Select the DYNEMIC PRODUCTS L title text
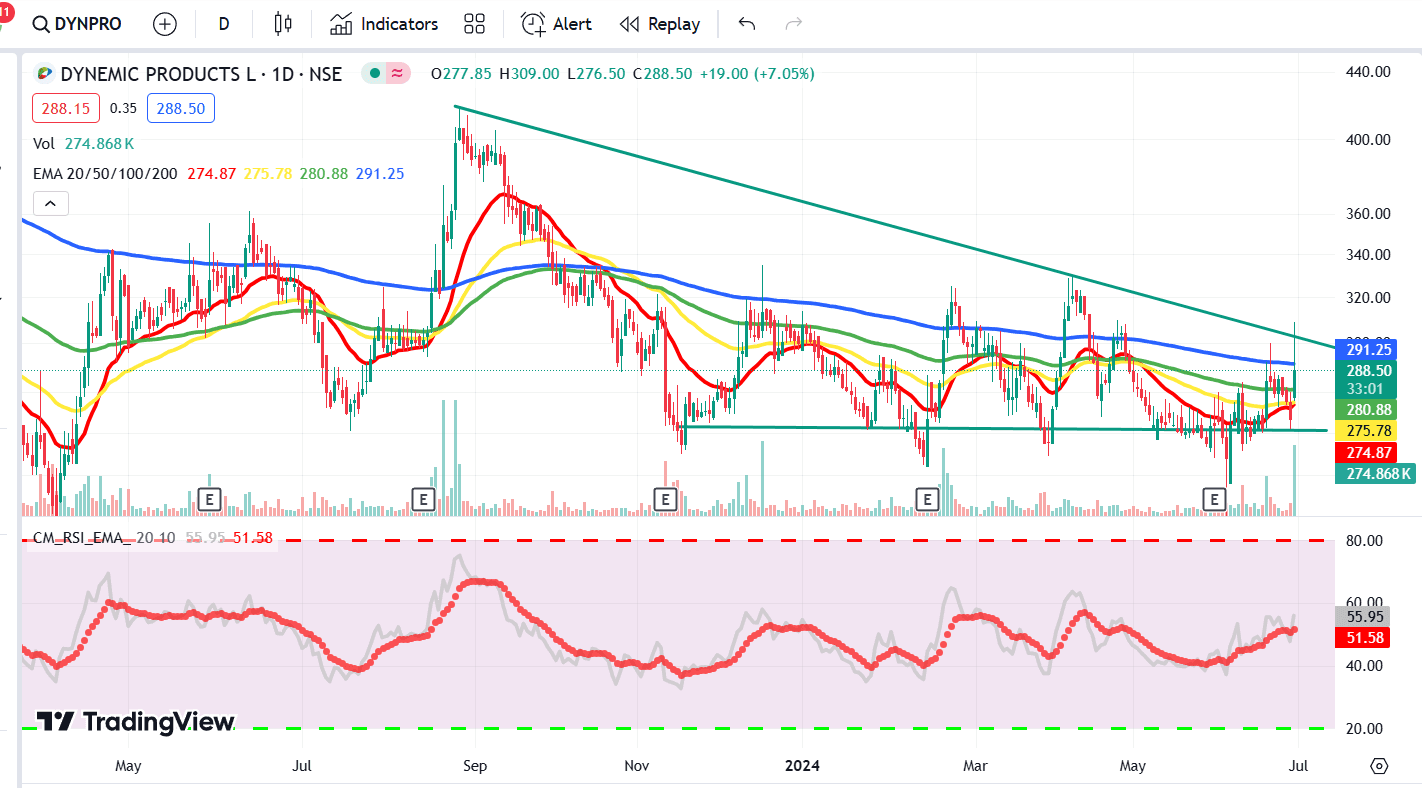This screenshot has width=1422, height=788. (158, 74)
